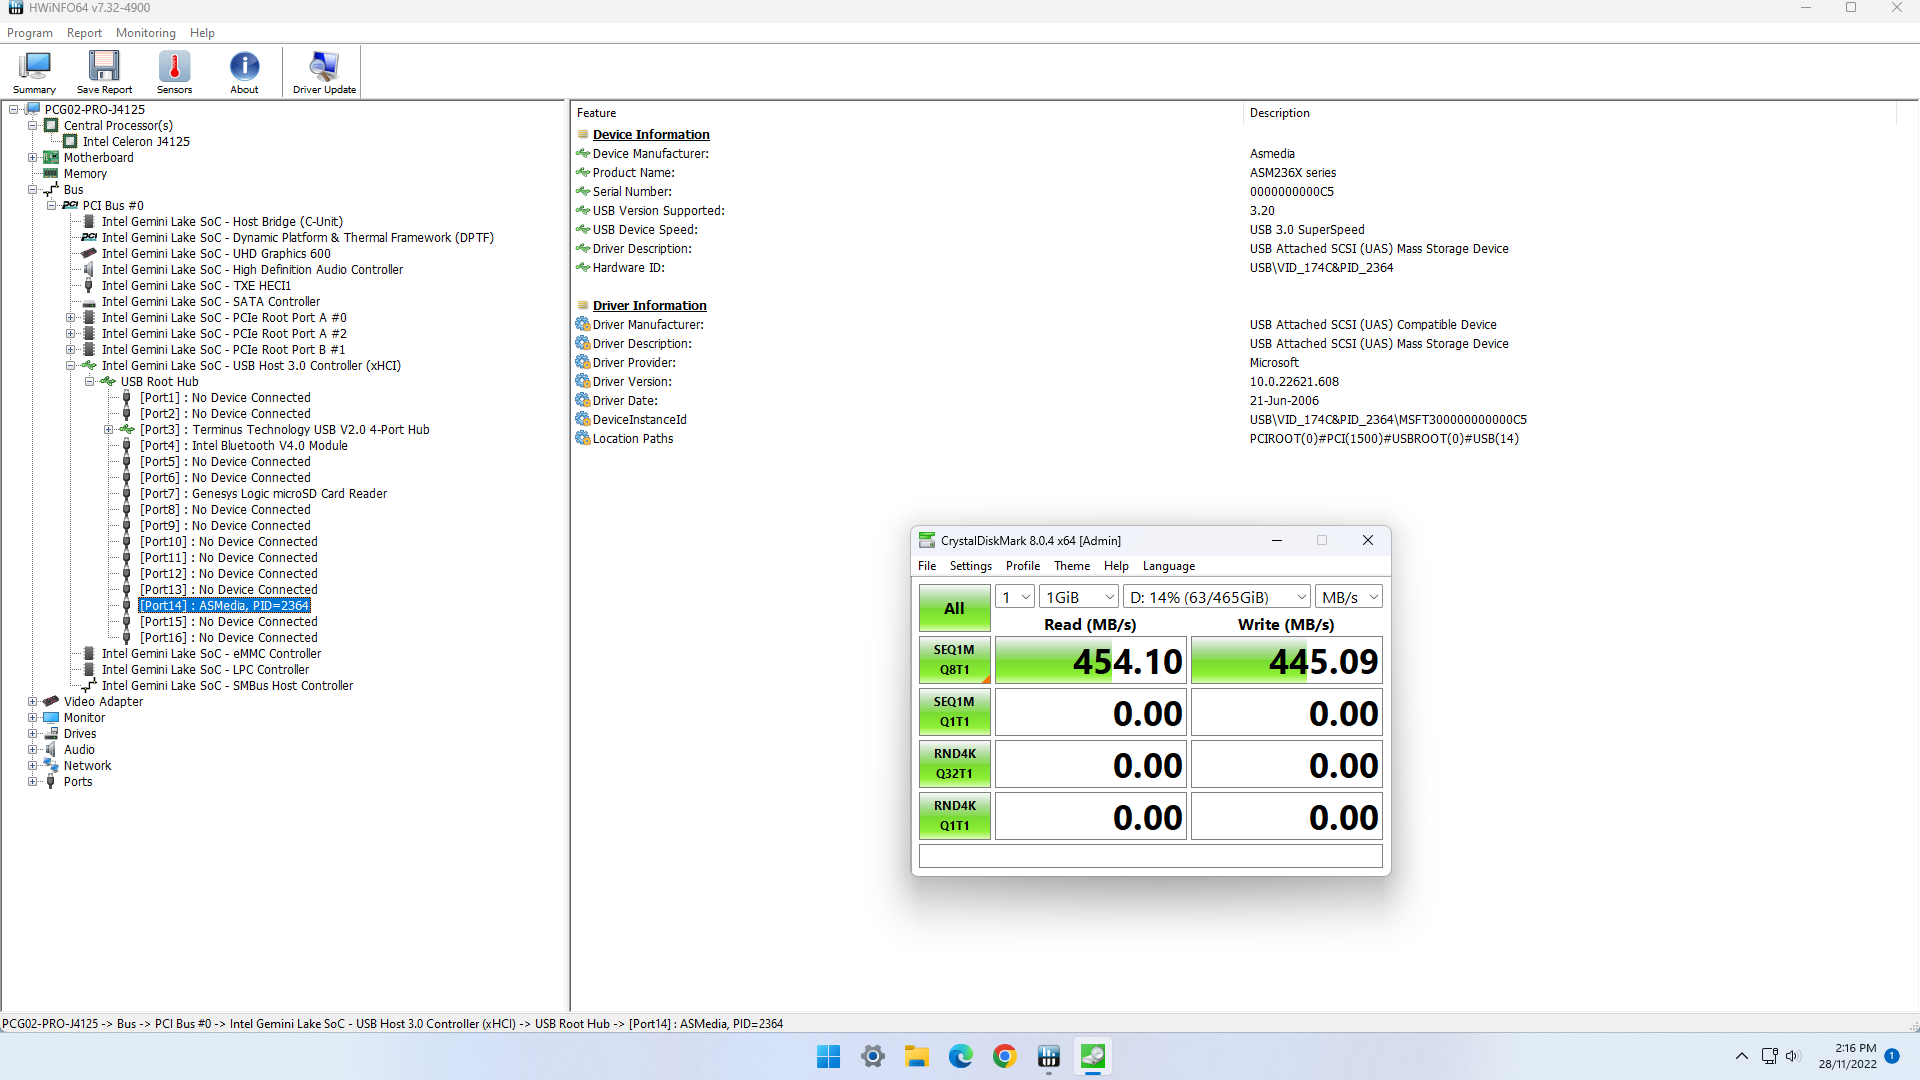Click the Driver Information heading
The height and width of the screenshot is (1080, 1920).
point(649,306)
